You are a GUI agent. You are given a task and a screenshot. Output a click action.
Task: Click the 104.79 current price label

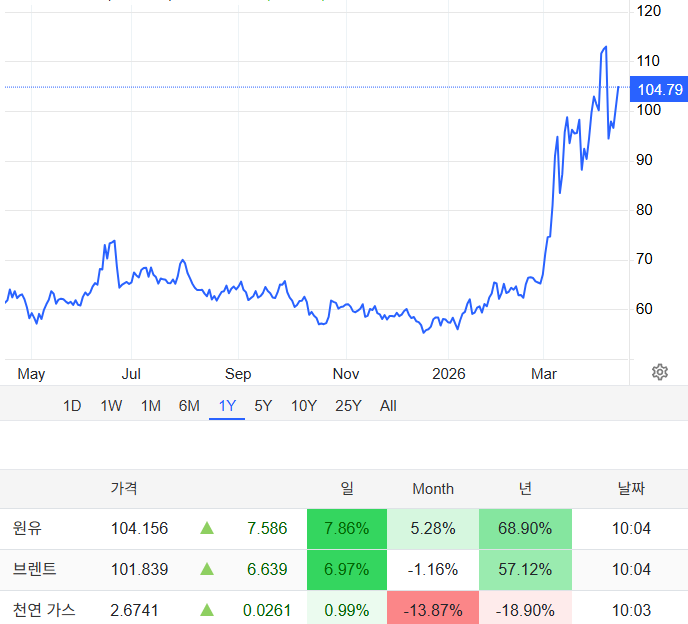[659, 90]
